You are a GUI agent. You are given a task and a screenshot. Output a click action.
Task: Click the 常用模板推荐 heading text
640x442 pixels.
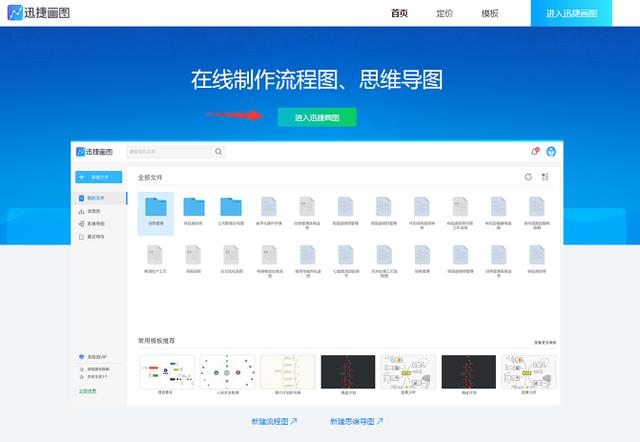click(x=156, y=341)
